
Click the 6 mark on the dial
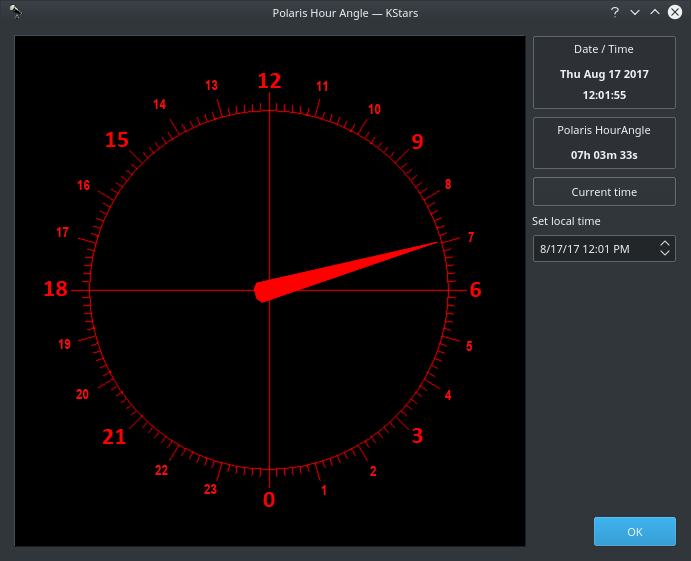point(476,290)
